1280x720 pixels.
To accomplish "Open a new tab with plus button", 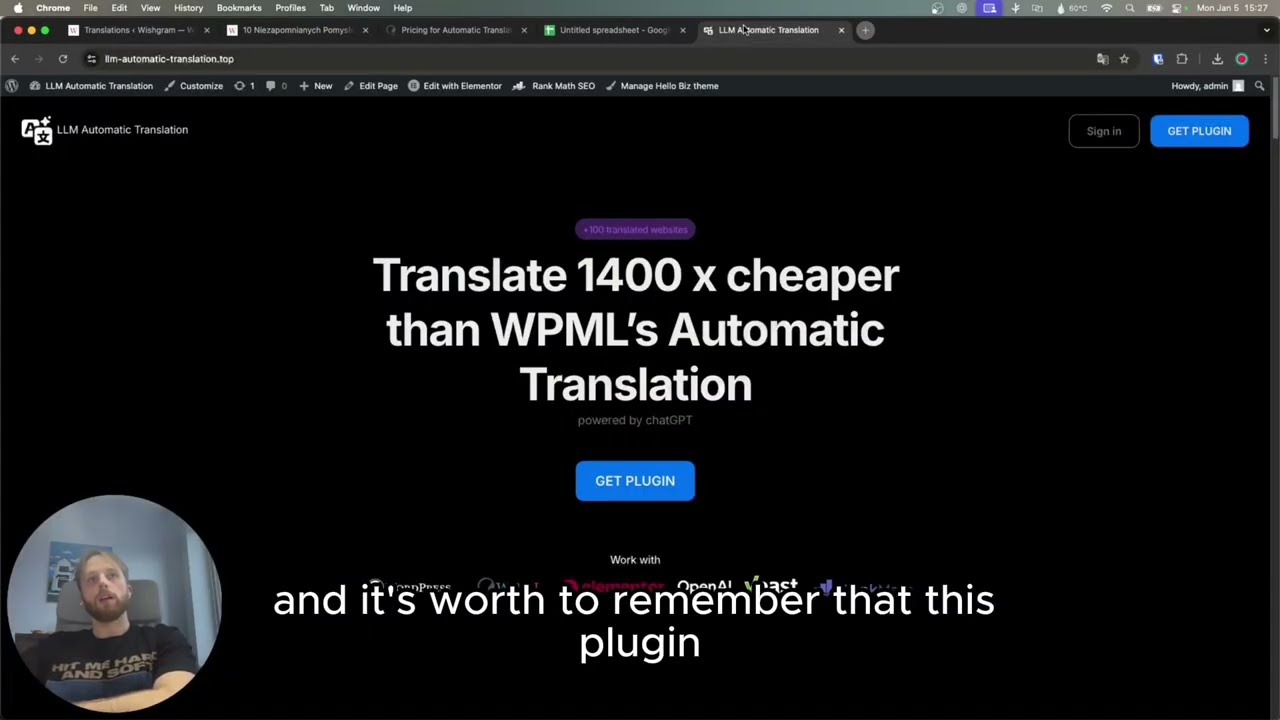I will [x=866, y=30].
